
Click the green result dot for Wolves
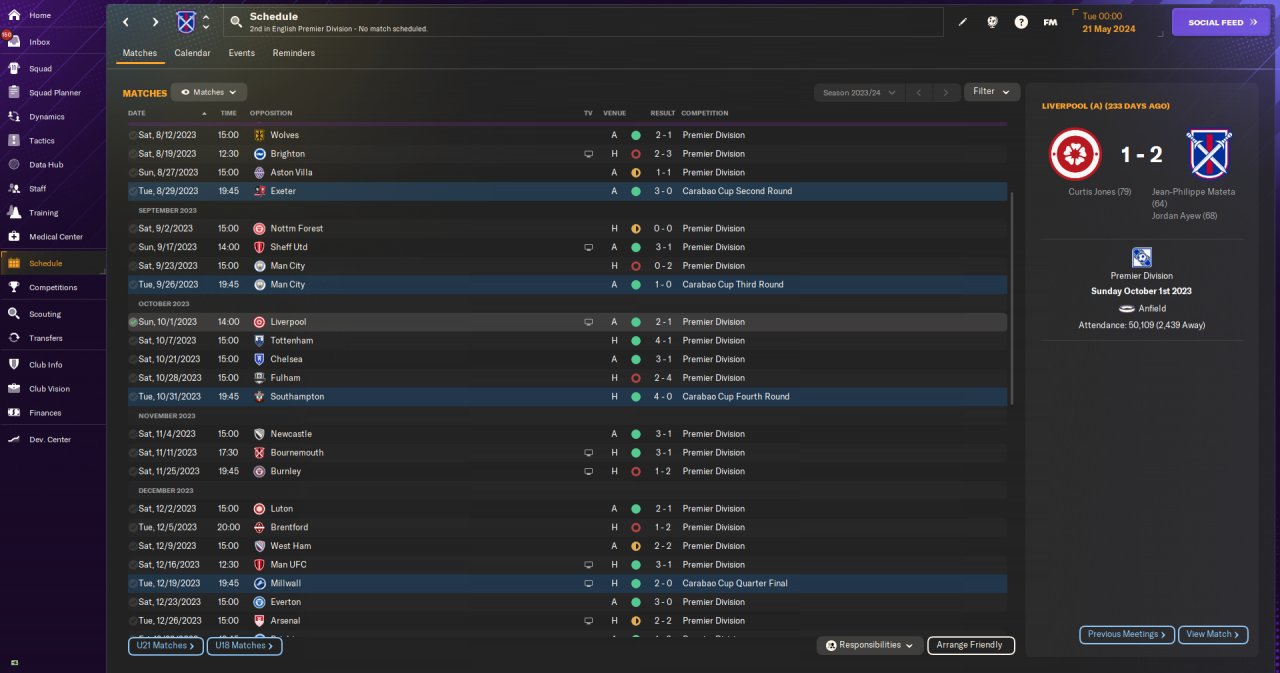pyautogui.click(x=636, y=135)
